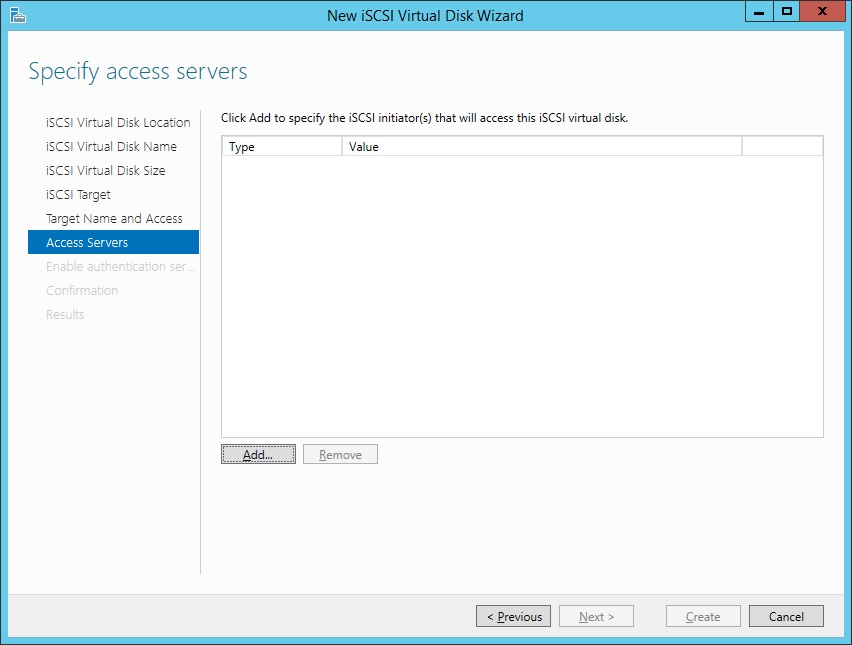Maximize the wizard window

(787, 12)
